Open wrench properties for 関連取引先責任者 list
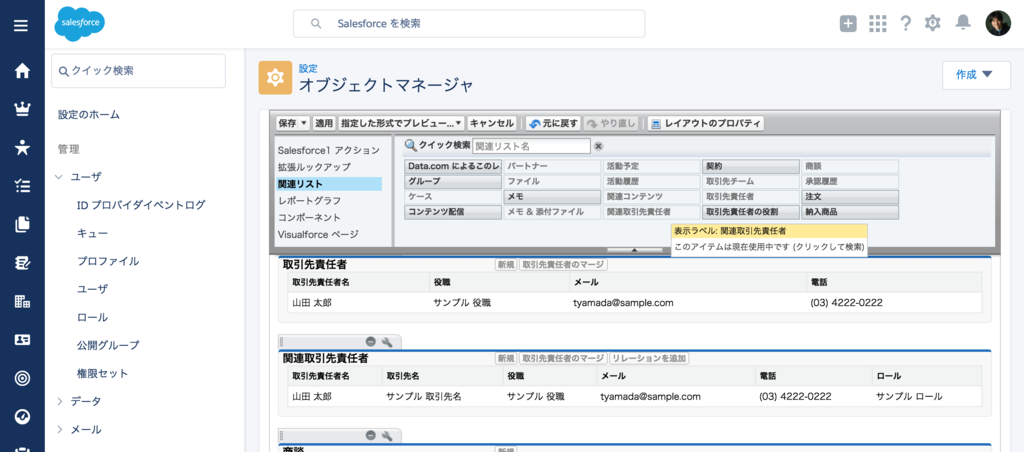This screenshot has height=452, width=1024. (x=386, y=342)
